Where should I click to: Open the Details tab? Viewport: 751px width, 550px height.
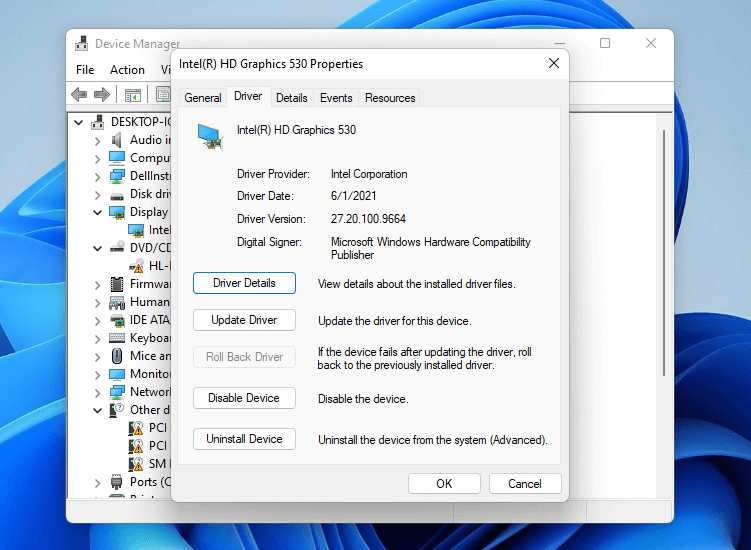pyautogui.click(x=292, y=98)
